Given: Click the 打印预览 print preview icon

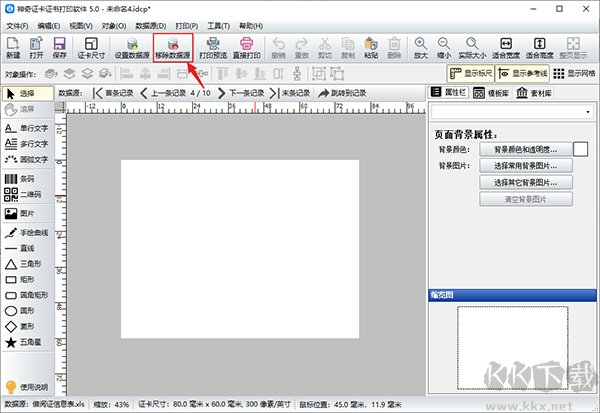Looking at the screenshot, I should tap(213, 48).
